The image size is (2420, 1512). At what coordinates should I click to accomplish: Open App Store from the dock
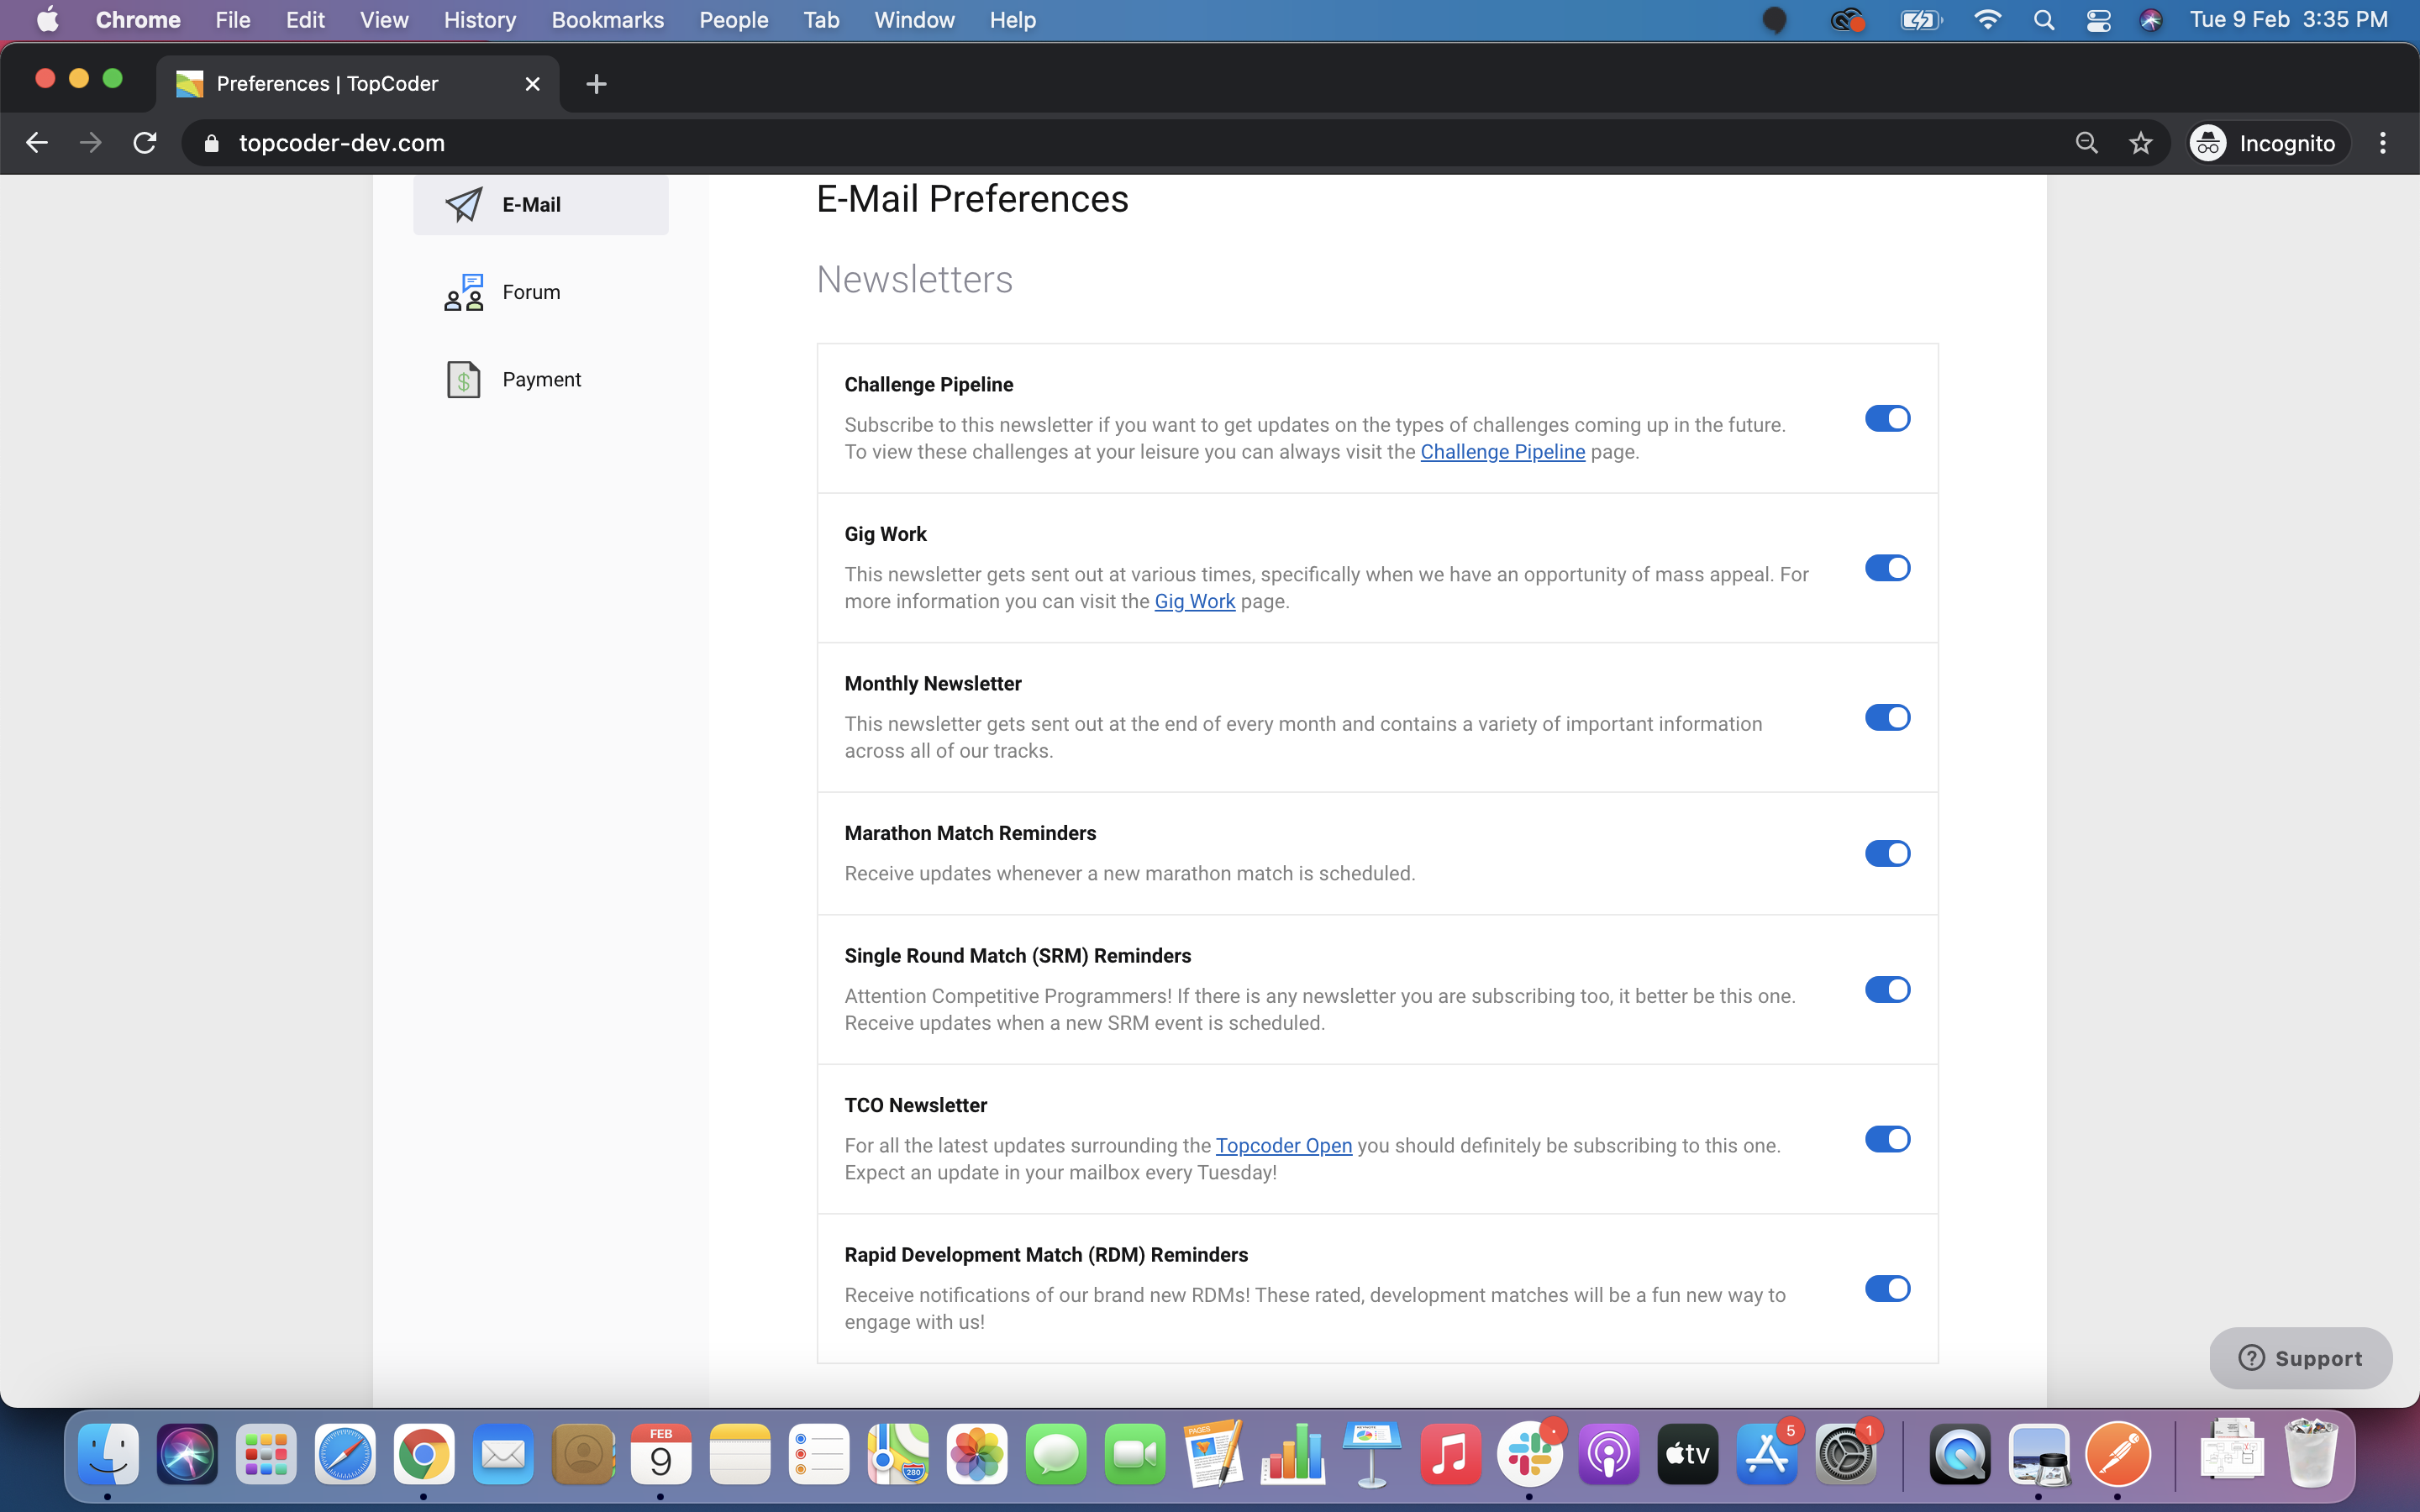[1767, 1453]
